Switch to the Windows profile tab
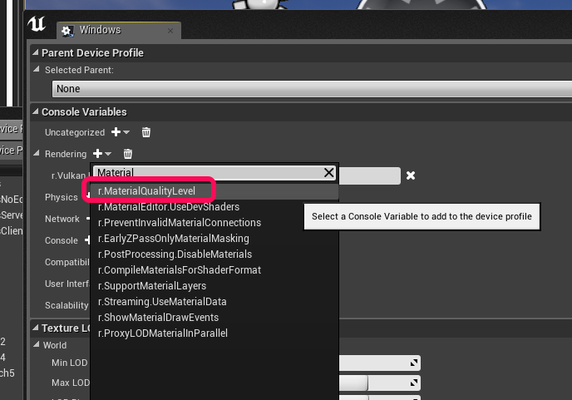Image resolution: width=572 pixels, height=400 pixels. (118, 30)
